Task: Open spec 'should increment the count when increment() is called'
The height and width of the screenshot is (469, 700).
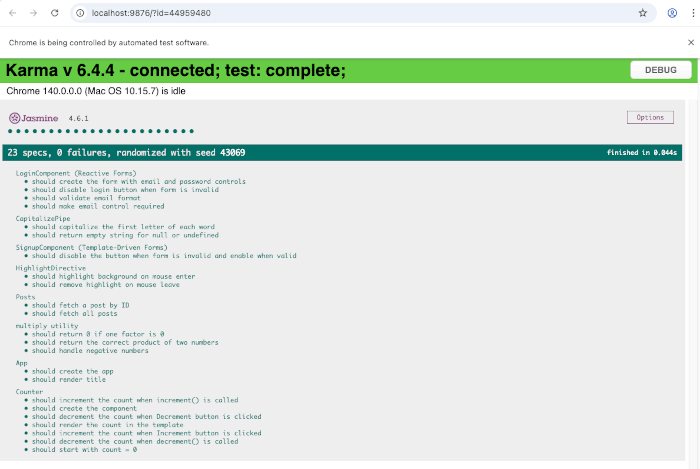Action: pyautogui.click(x=135, y=400)
